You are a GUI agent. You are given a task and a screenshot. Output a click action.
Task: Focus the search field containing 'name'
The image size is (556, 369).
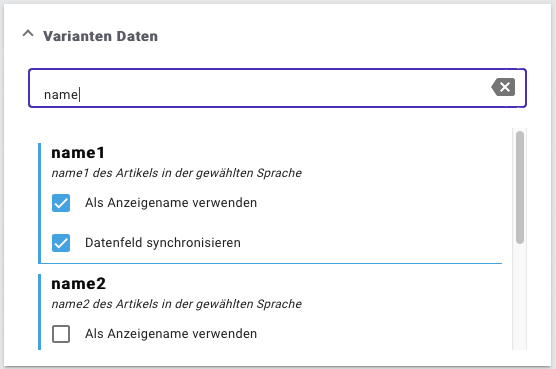pyautogui.click(x=277, y=88)
